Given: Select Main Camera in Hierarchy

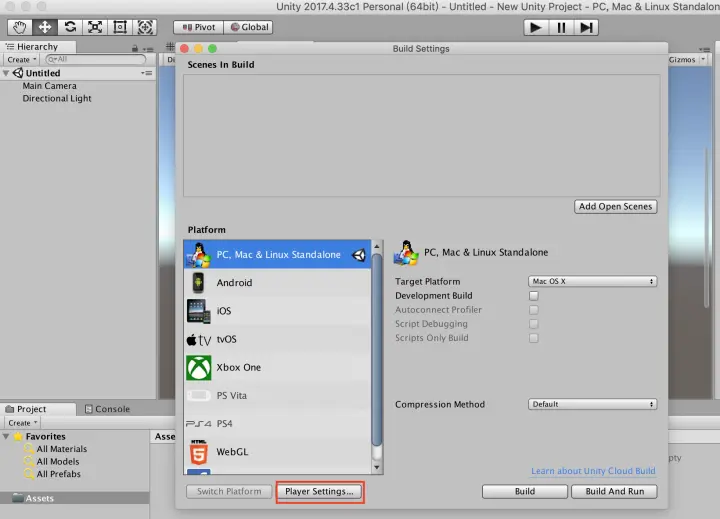Looking at the screenshot, I should [x=50, y=86].
